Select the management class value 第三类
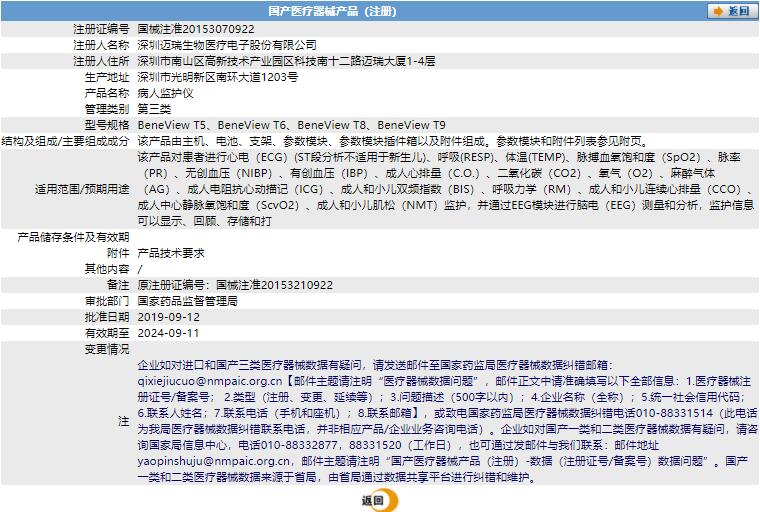760x512 pixels. pos(154,109)
